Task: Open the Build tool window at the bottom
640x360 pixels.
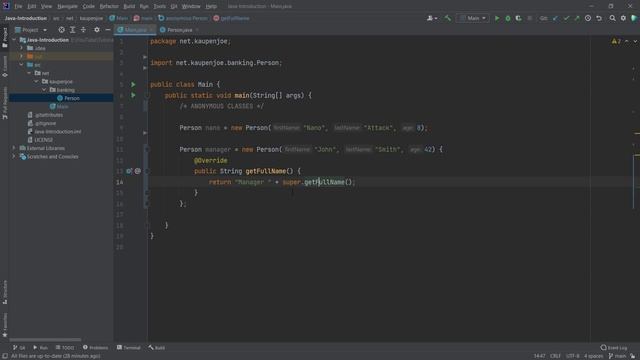Action: click(157, 348)
